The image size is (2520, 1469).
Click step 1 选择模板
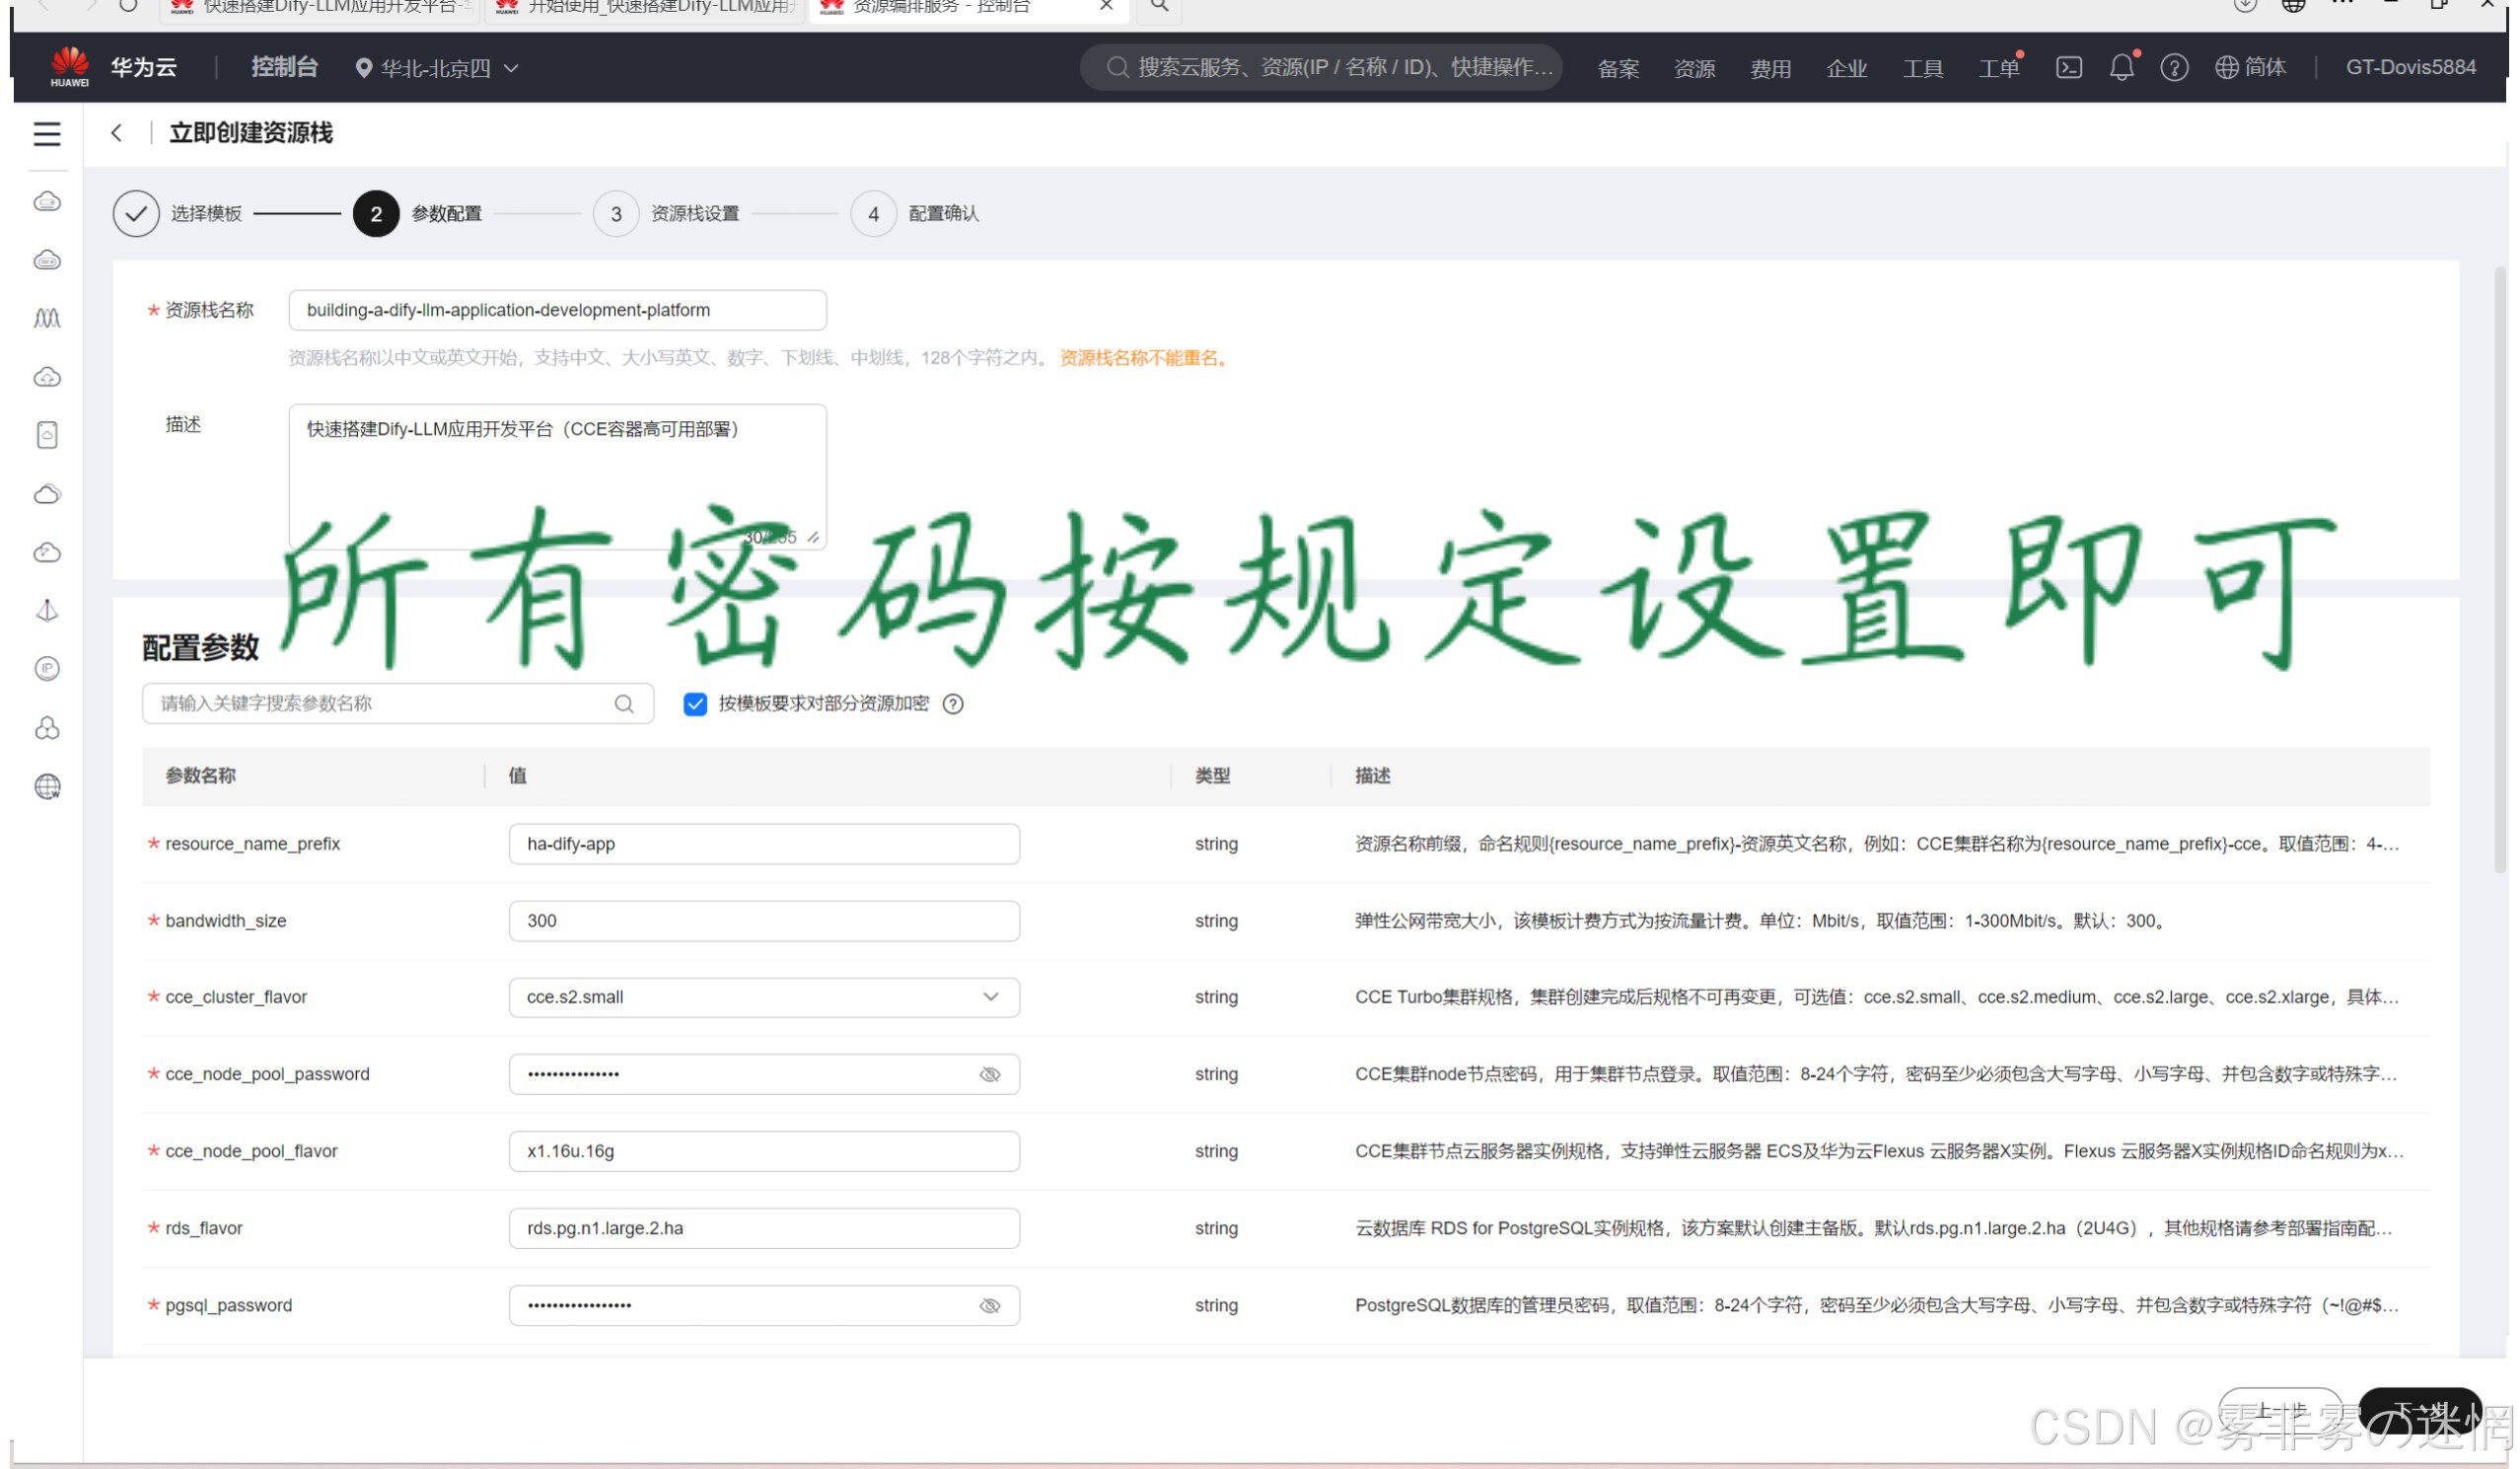tap(178, 213)
